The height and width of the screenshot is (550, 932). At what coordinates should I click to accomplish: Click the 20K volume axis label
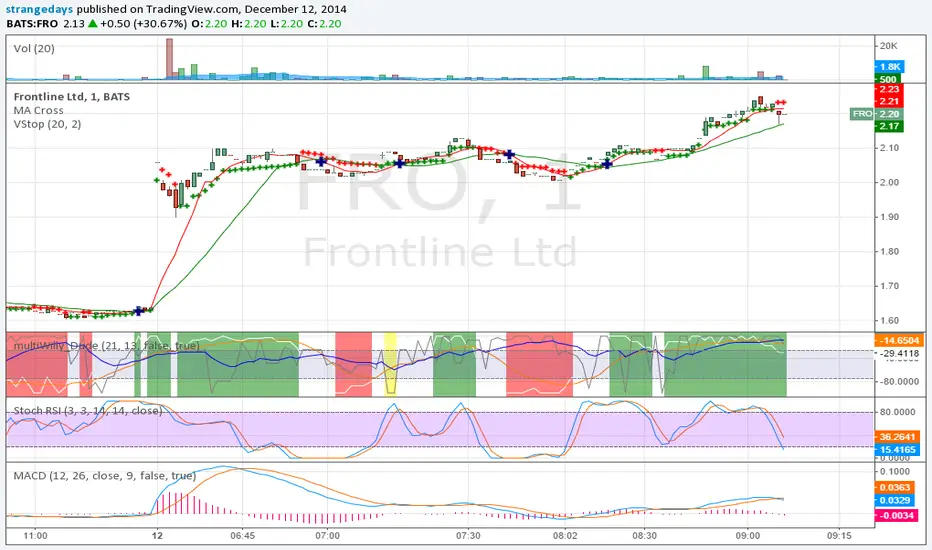click(889, 46)
